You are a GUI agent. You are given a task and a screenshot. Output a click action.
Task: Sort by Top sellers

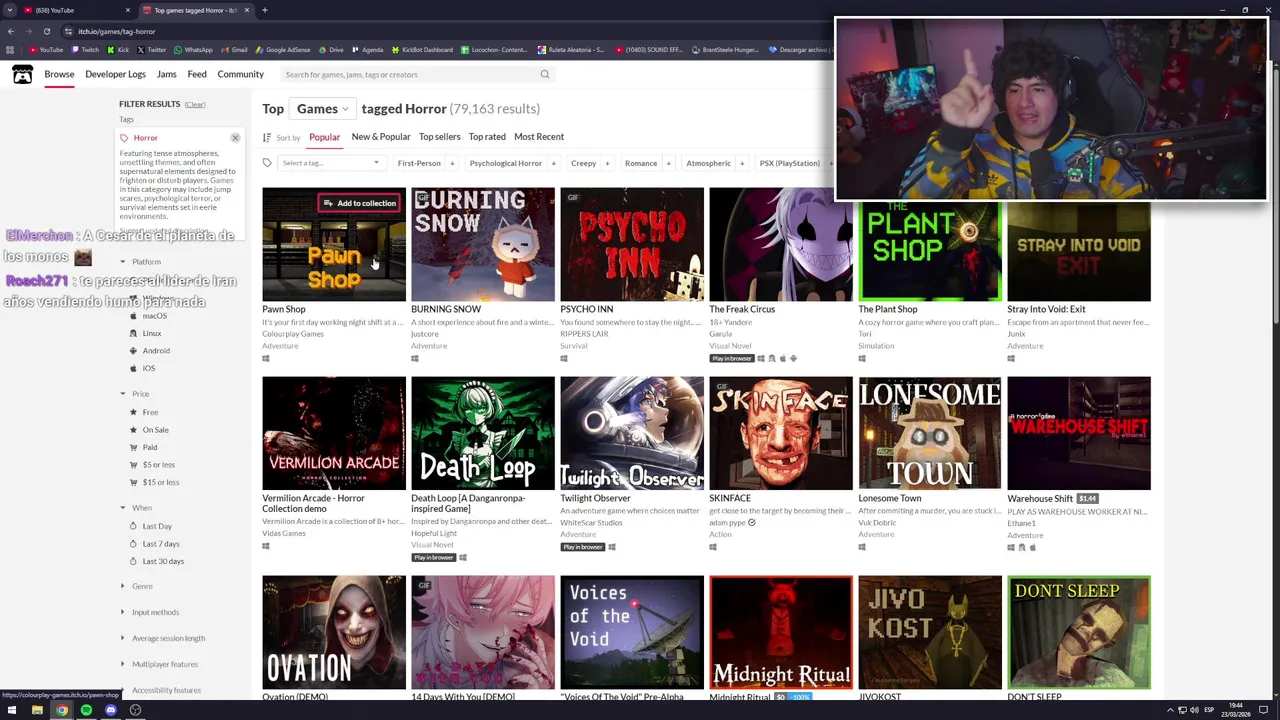[440, 137]
